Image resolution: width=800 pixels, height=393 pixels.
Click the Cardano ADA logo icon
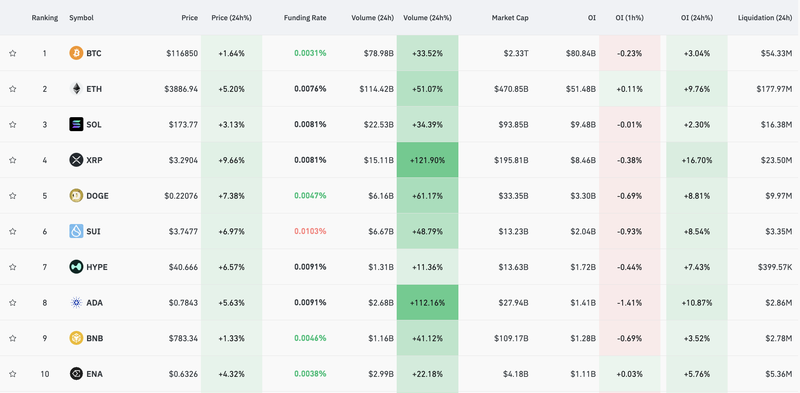tap(76, 303)
